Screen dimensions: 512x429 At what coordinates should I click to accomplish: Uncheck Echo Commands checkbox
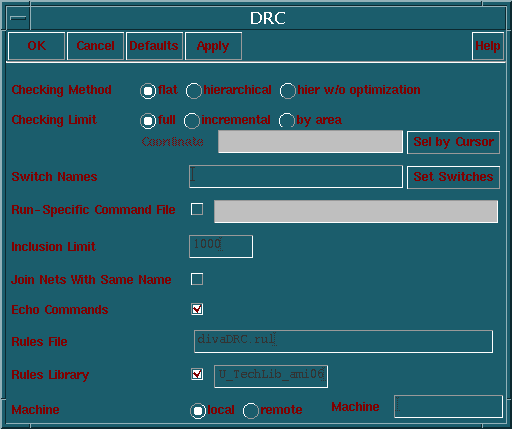(197, 309)
